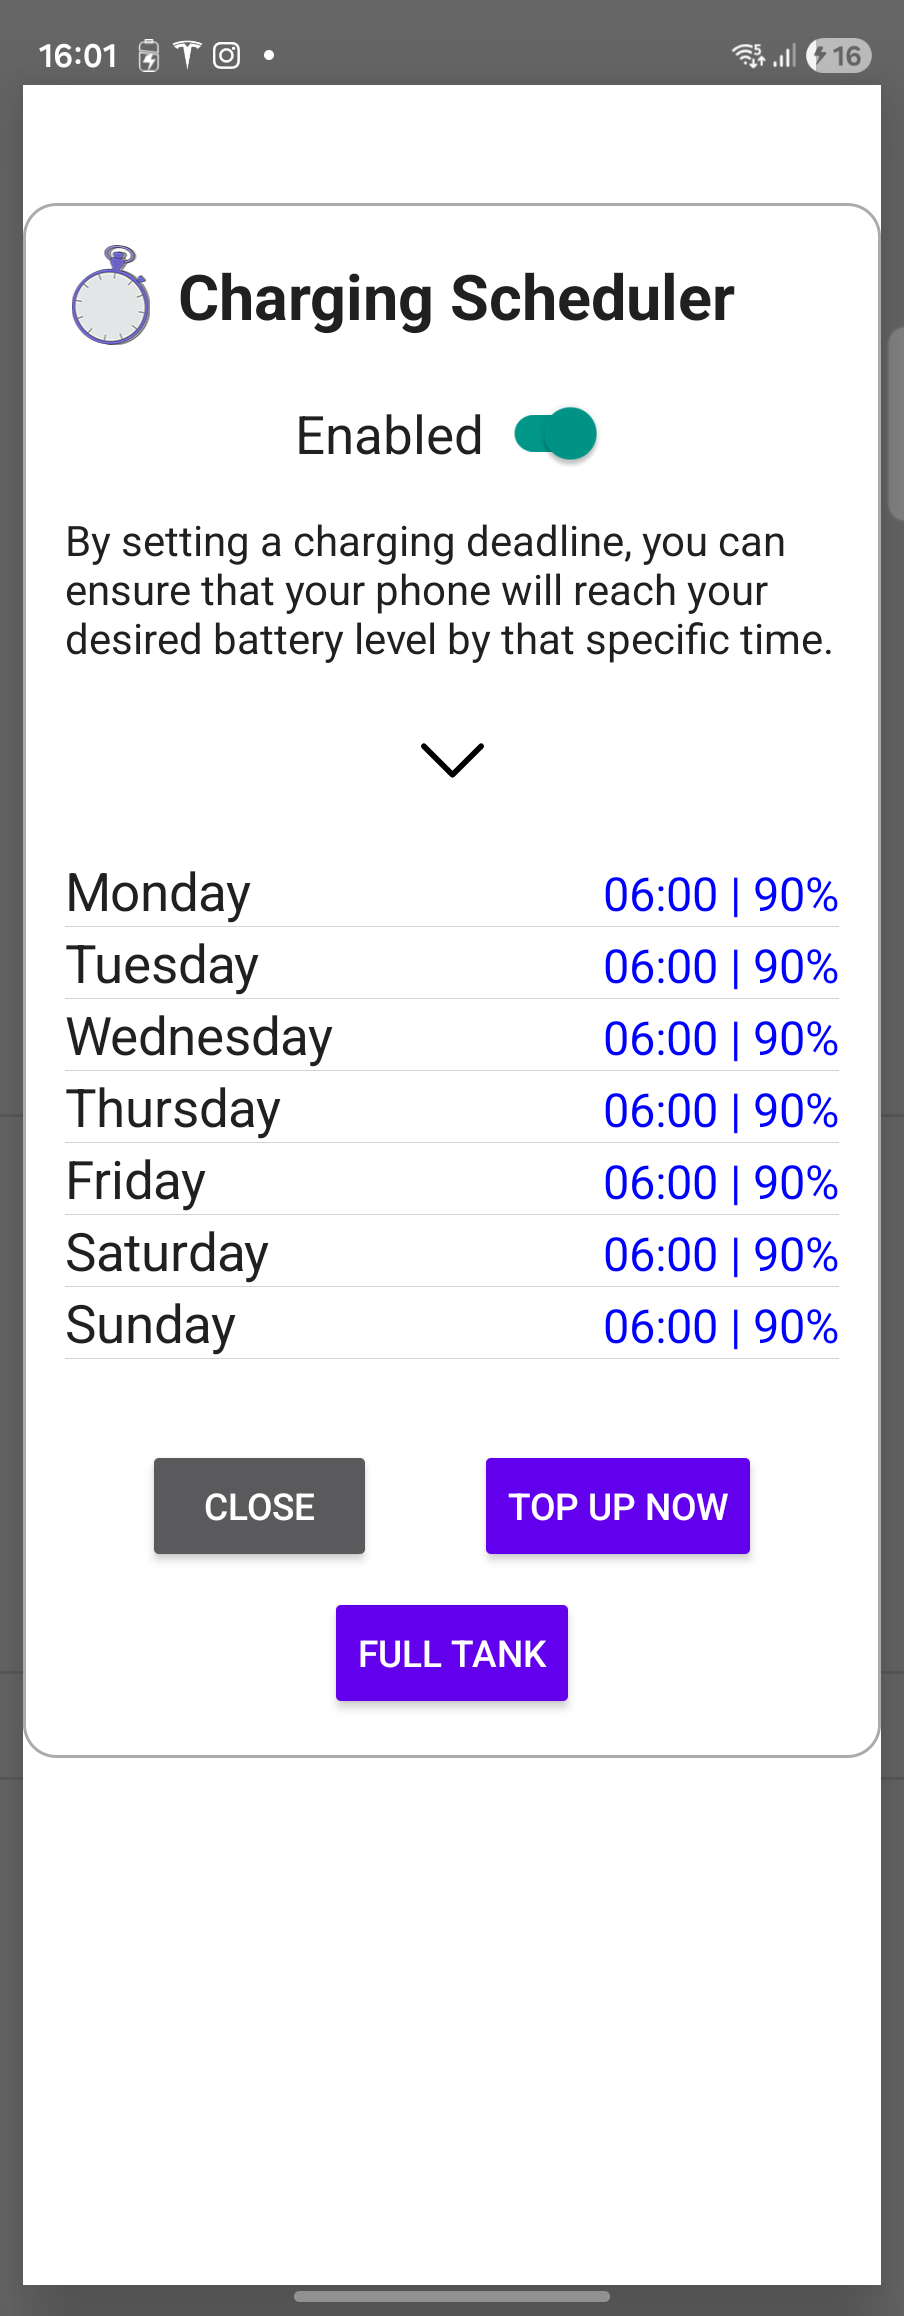This screenshot has height=2316, width=904.
Task: Tap the battery charging notification icon
Action: (x=149, y=56)
